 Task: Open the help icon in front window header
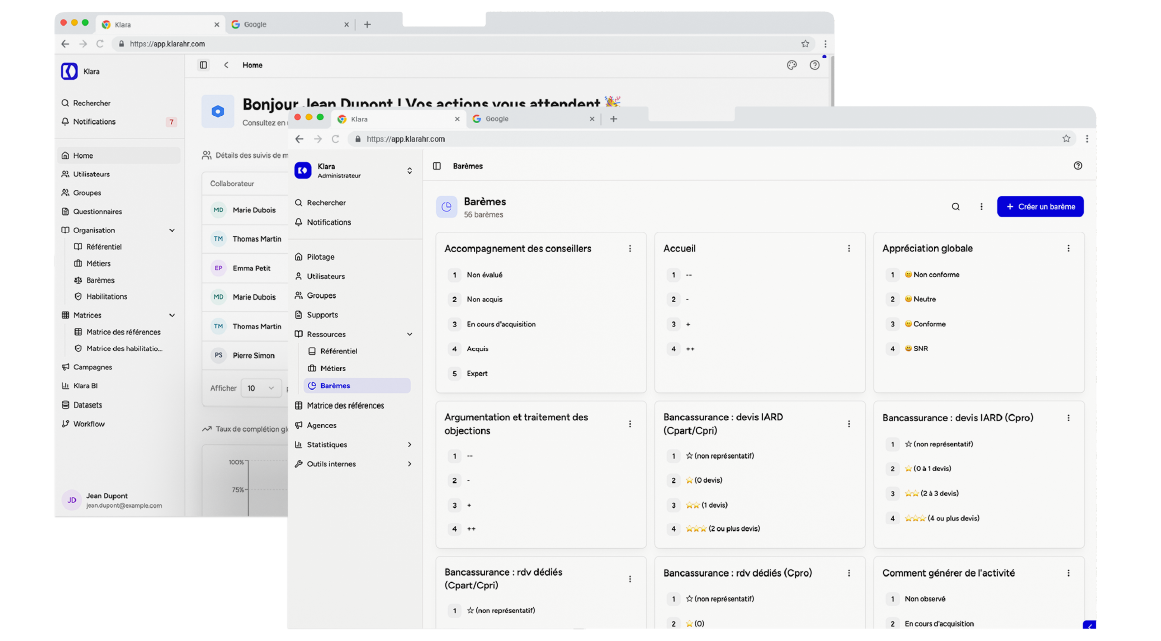tap(1077, 166)
